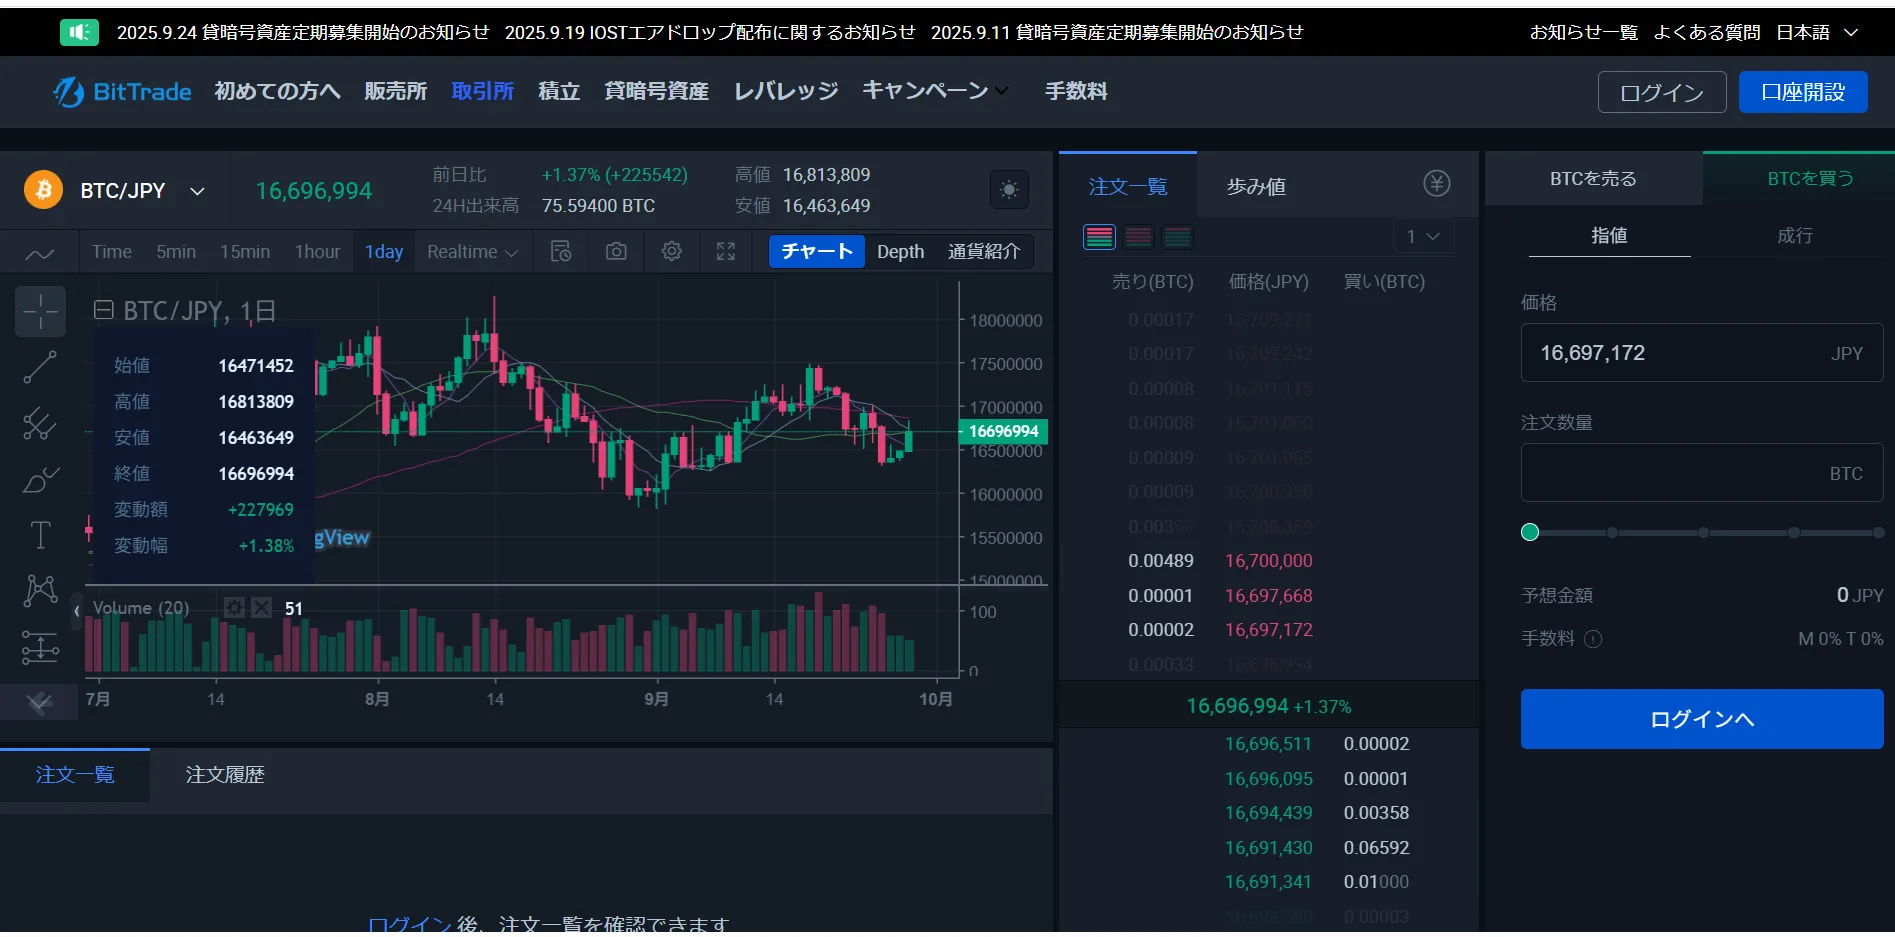Click the yen currency icon in order book
1895x937 pixels.
1436,184
